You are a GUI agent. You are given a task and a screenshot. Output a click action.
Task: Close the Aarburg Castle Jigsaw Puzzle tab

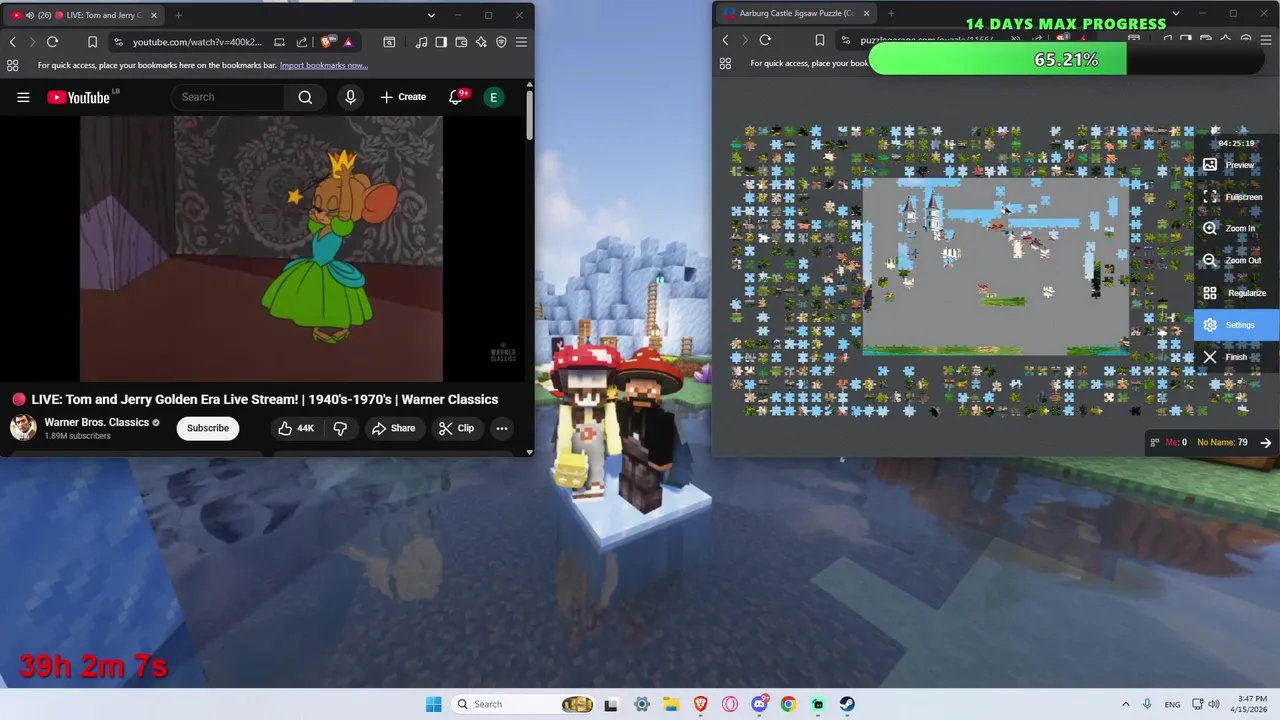(866, 13)
